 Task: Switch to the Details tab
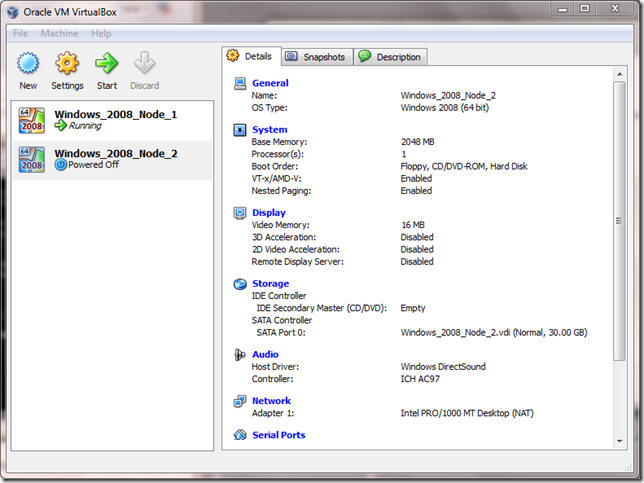click(x=252, y=56)
